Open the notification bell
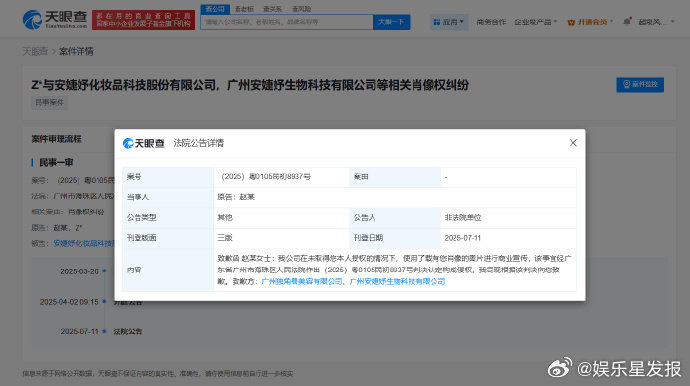This screenshot has height=386, width=690. 627,22
